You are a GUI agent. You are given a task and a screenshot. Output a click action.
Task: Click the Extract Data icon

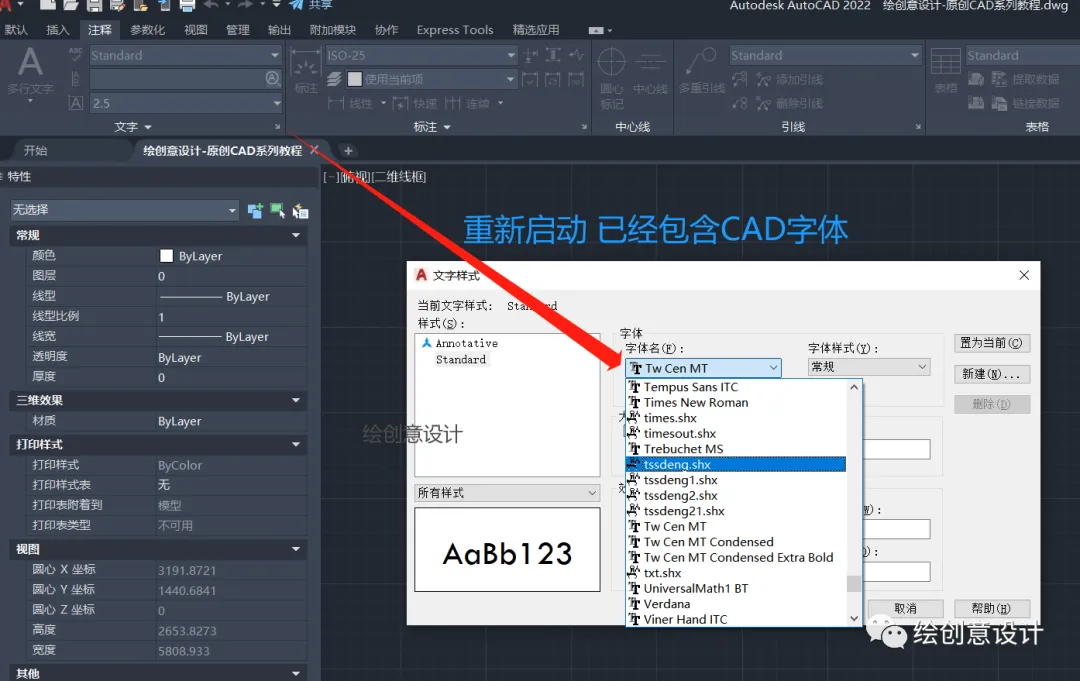click(999, 79)
